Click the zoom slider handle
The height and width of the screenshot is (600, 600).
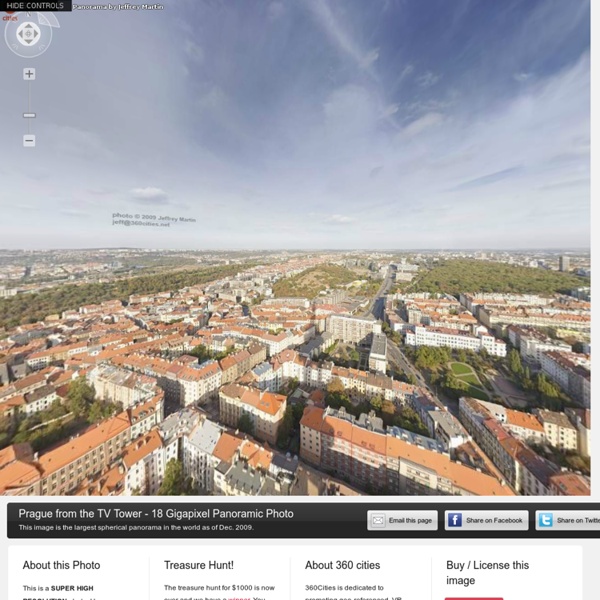[29, 115]
